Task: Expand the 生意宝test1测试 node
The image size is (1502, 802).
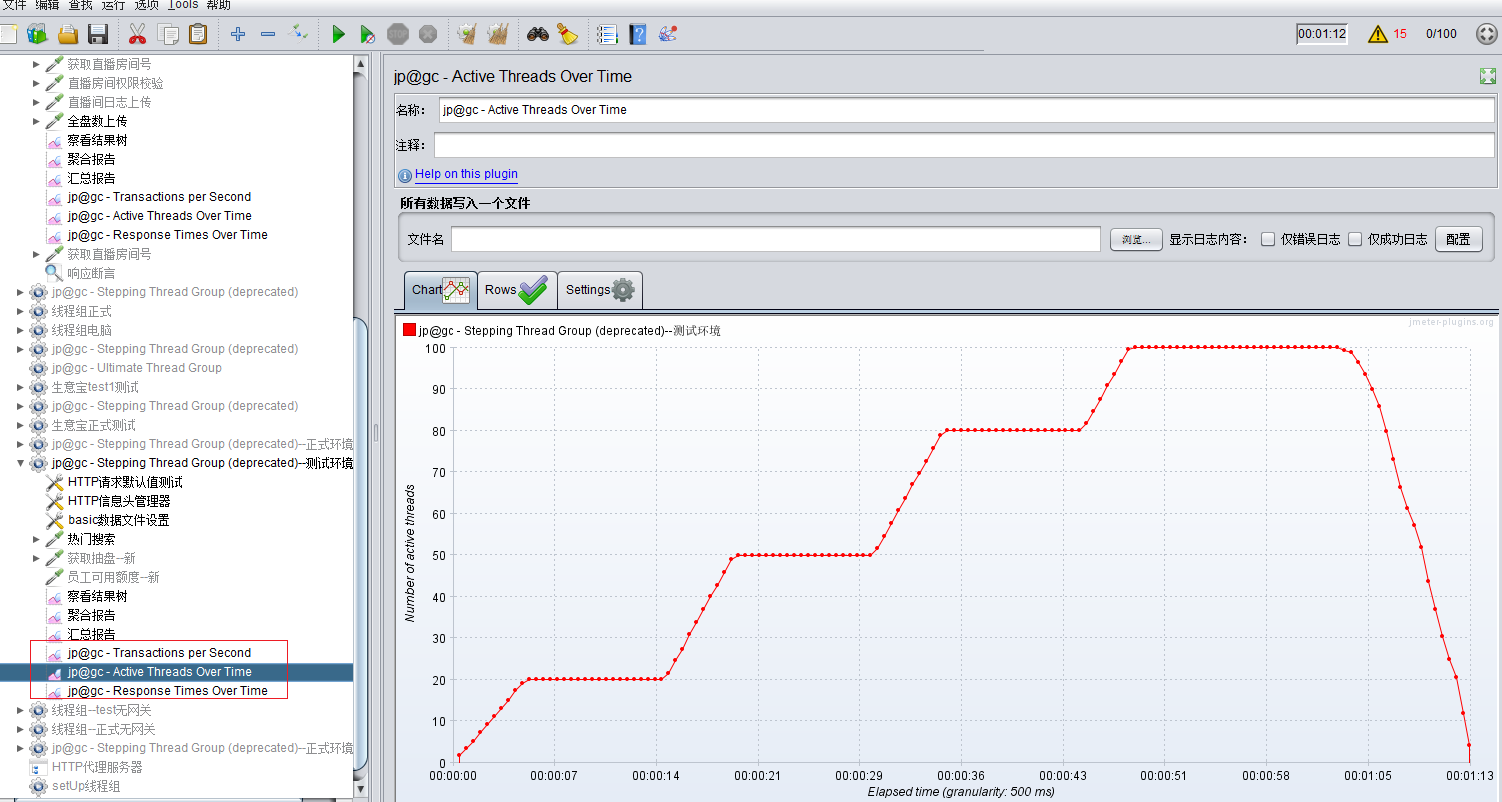Action: [21, 387]
